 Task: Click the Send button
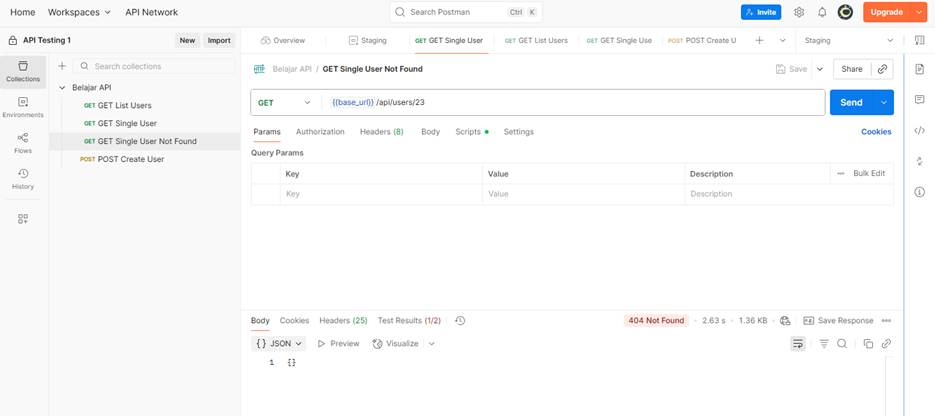[850, 103]
